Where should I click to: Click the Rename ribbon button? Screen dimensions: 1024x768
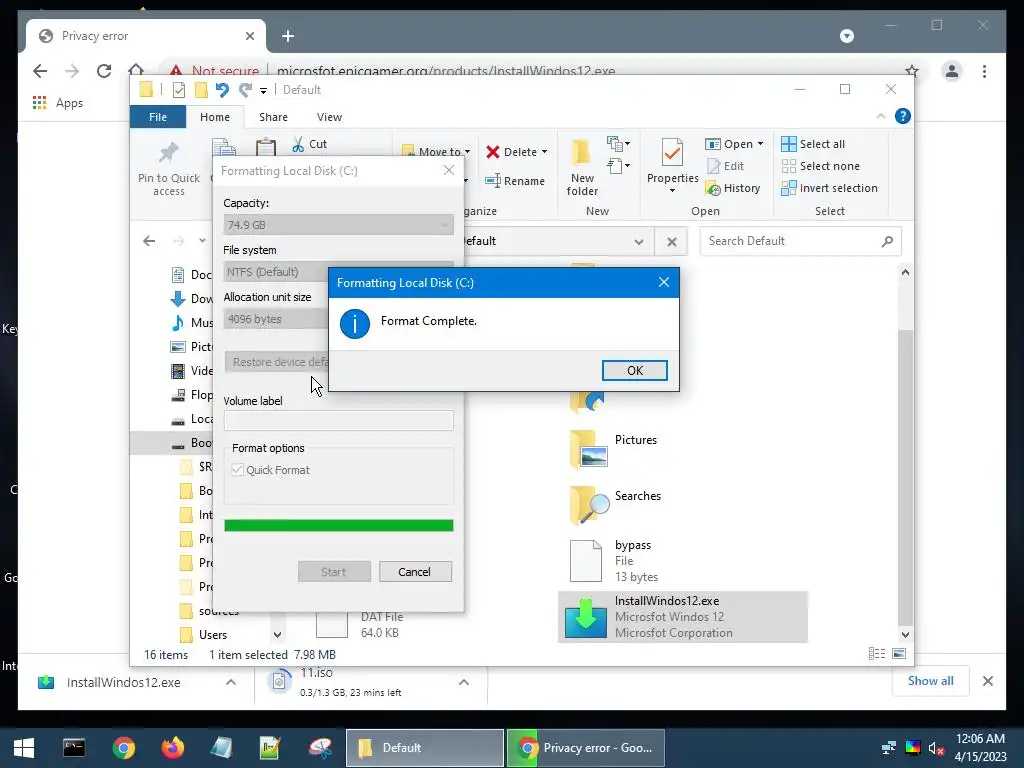[x=515, y=181]
